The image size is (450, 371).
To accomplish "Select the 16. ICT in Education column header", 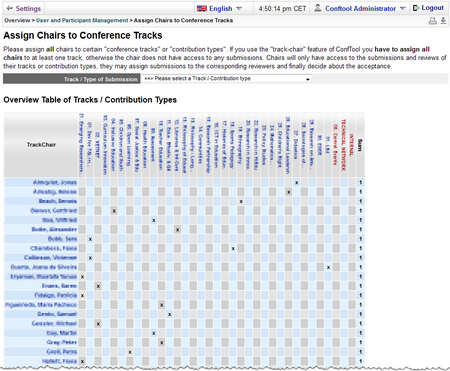I will tap(217, 145).
